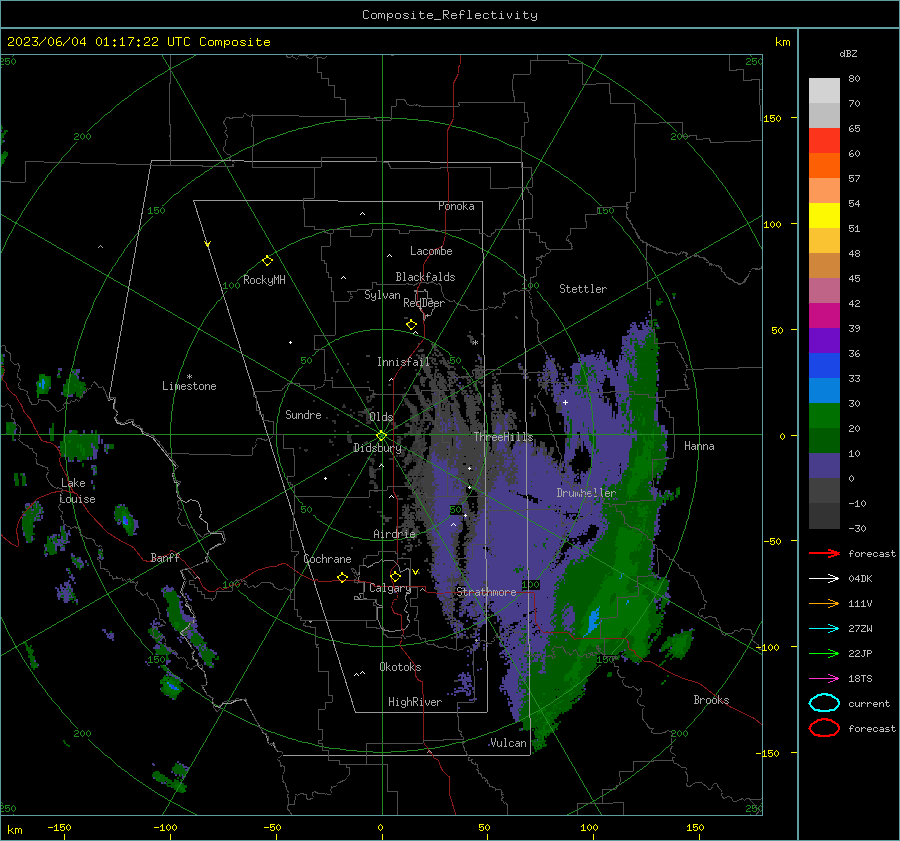Click the Drumheller city label
The width and height of the screenshot is (900, 841).
click(586, 493)
